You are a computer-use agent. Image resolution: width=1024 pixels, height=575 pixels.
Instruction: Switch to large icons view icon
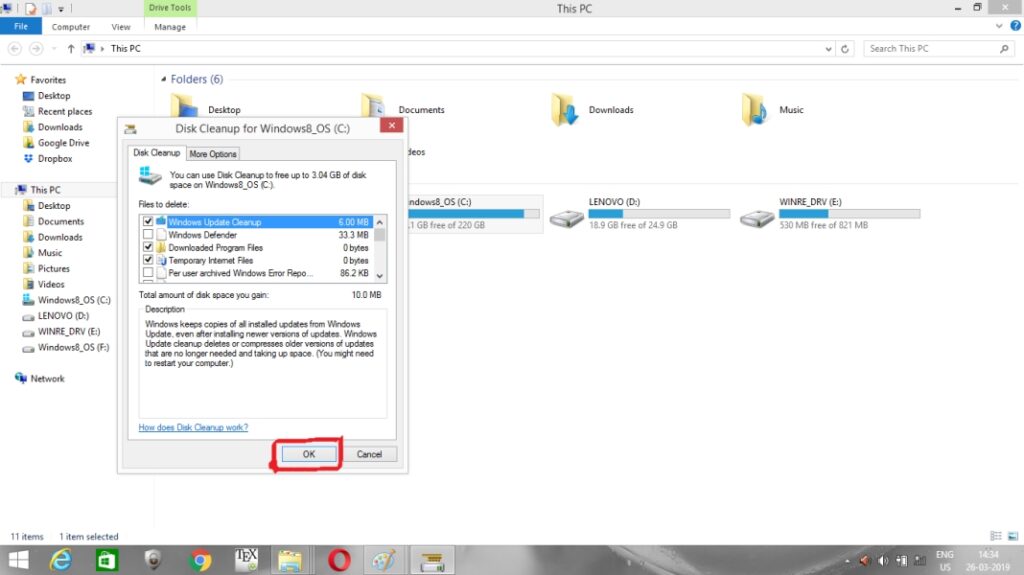(x=1012, y=536)
